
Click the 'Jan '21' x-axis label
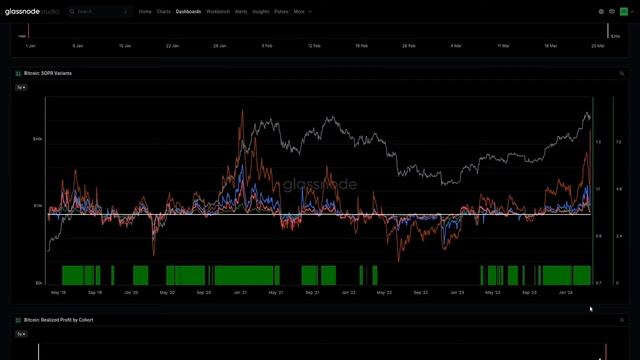click(240, 293)
